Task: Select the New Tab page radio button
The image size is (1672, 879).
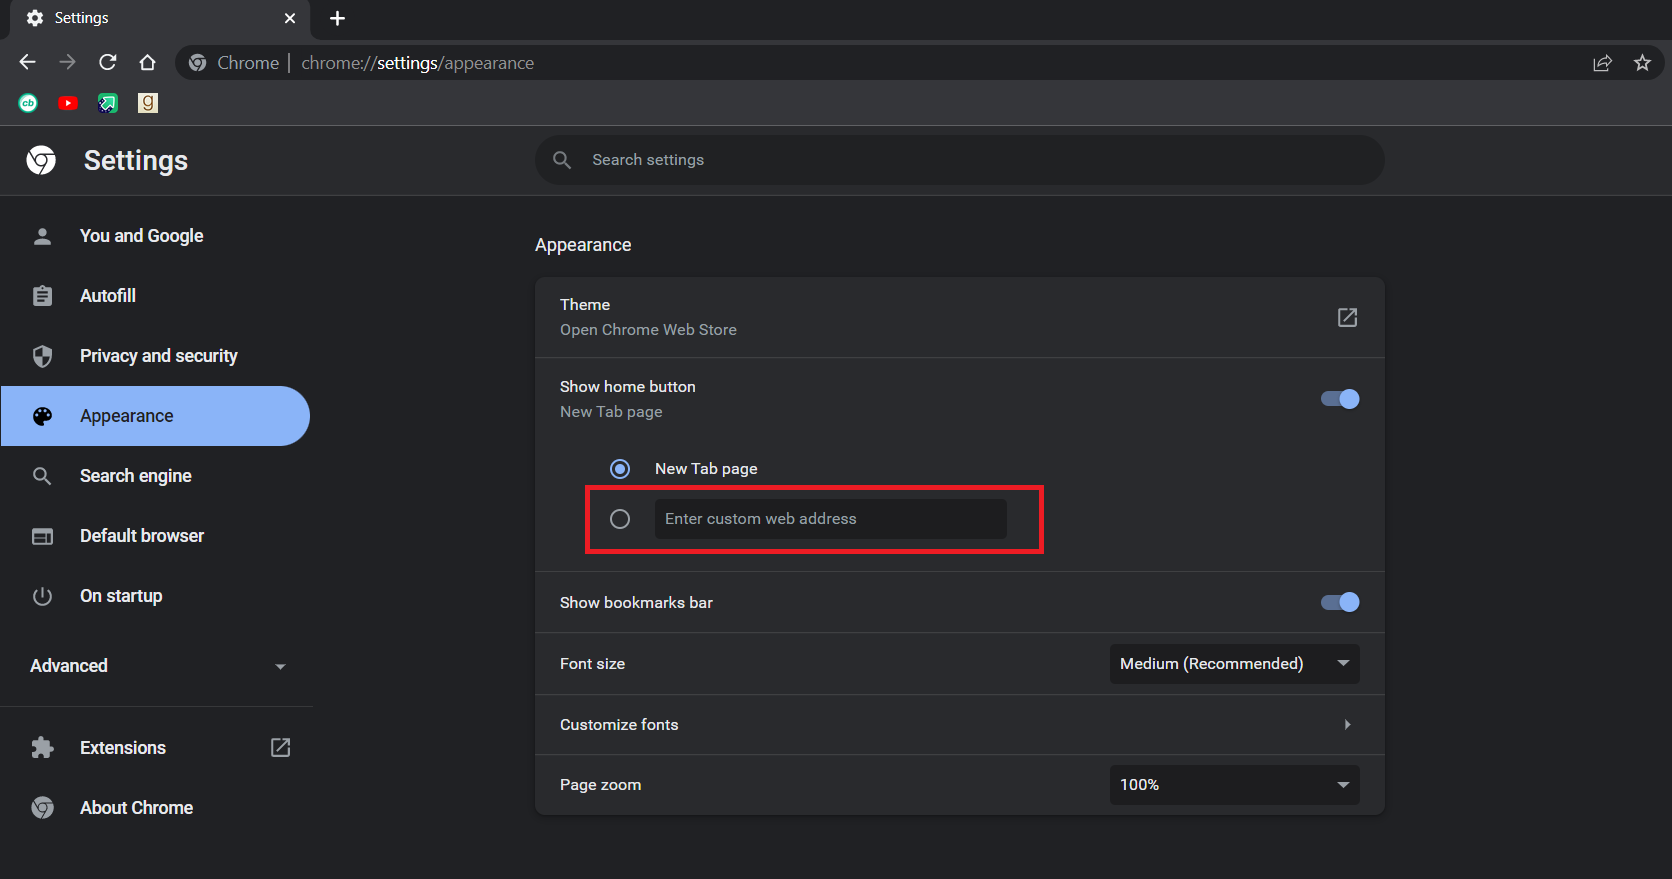Action: point(620,469)
